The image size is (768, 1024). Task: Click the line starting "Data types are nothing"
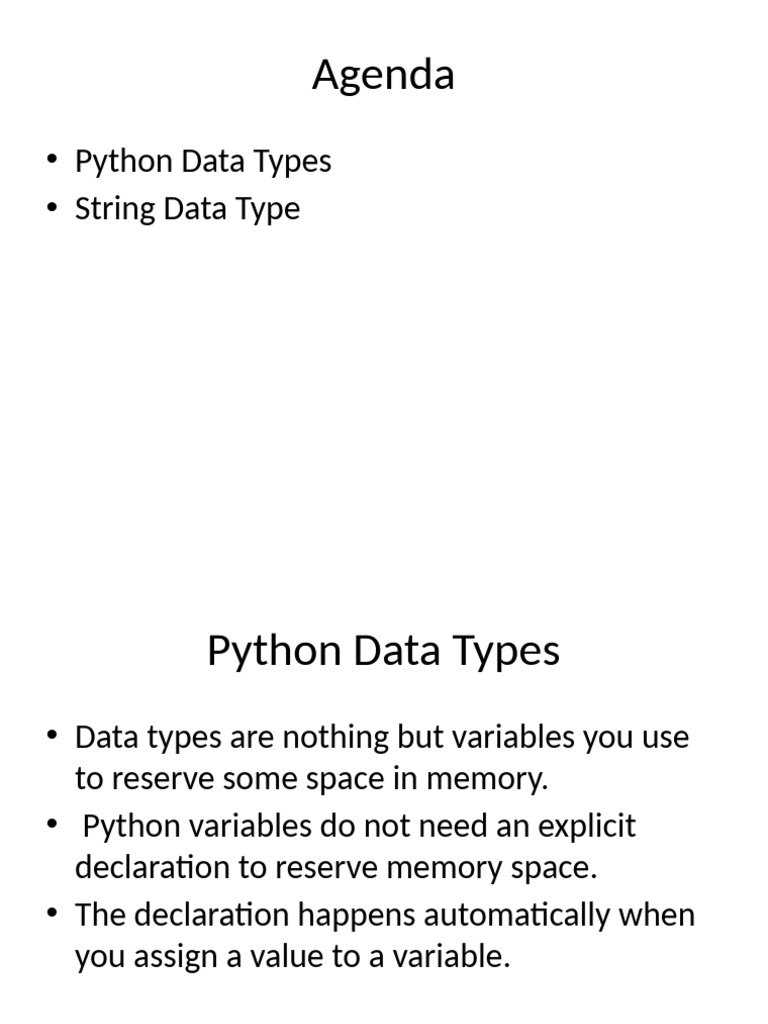(382, 738)
